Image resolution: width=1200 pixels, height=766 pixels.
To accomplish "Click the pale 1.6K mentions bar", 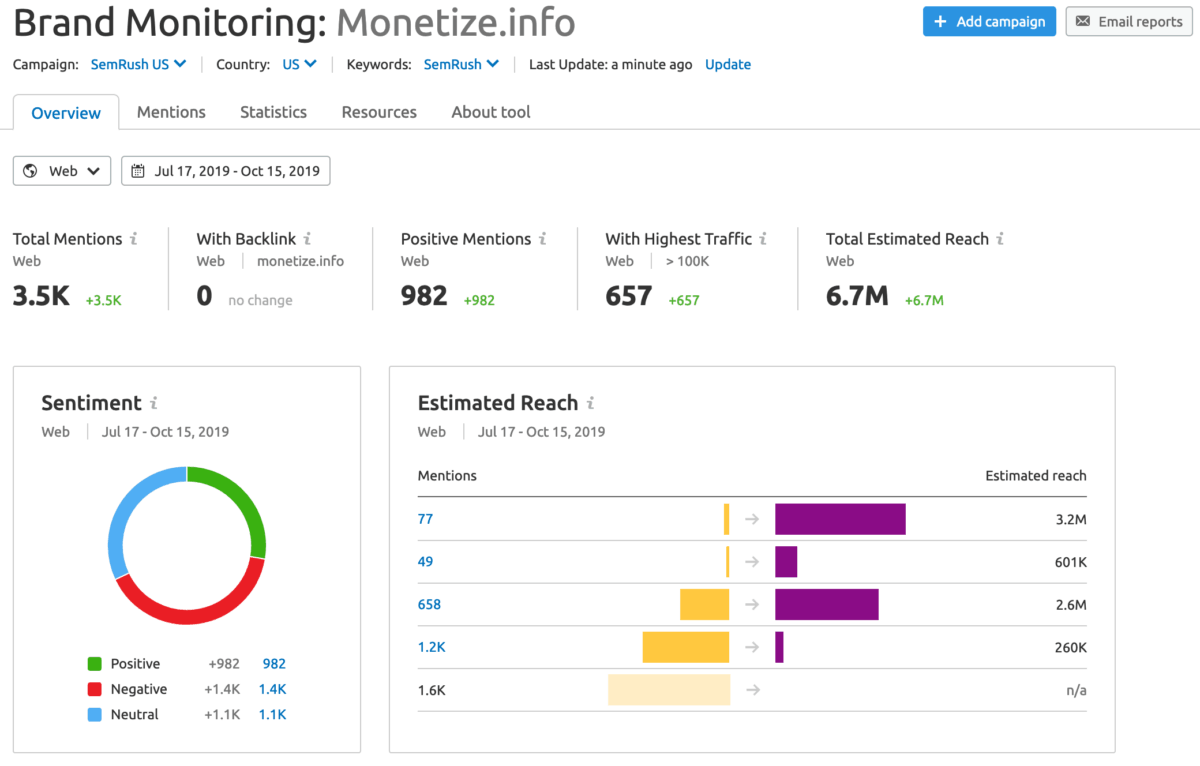I will tap(669, 690).
